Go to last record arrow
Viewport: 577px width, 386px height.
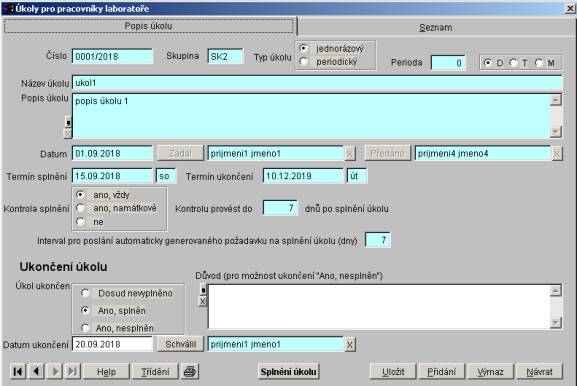click(72, 372)
